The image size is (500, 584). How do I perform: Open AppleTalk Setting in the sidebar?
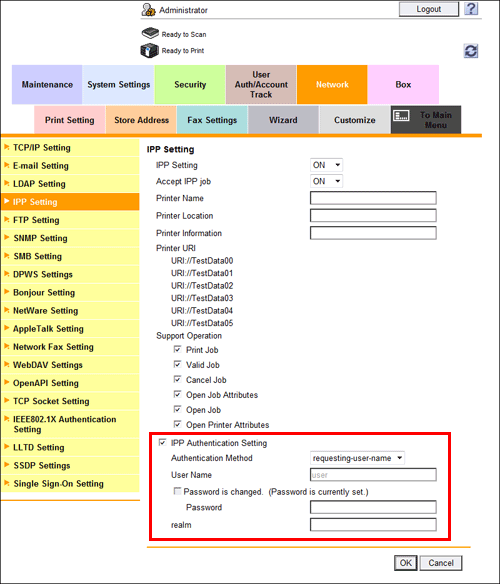[70, 329]
